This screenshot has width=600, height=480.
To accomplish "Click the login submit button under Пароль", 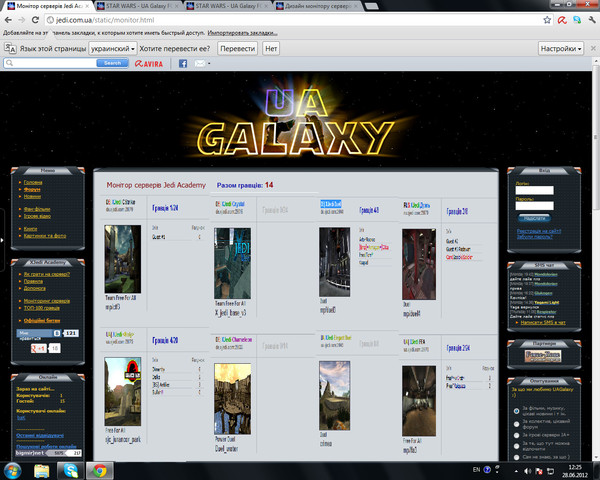I will click(535, 218).
